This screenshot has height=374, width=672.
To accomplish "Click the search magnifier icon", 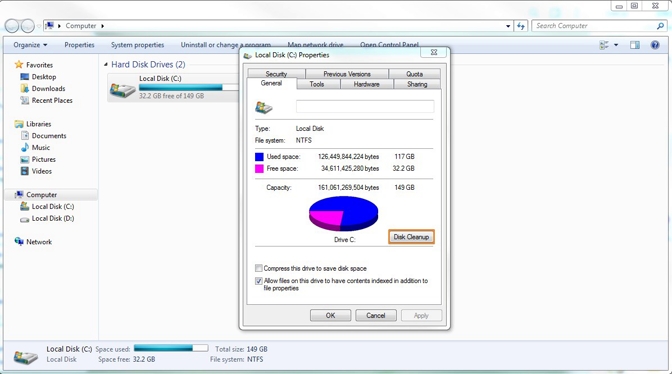I will pos(660,26).
